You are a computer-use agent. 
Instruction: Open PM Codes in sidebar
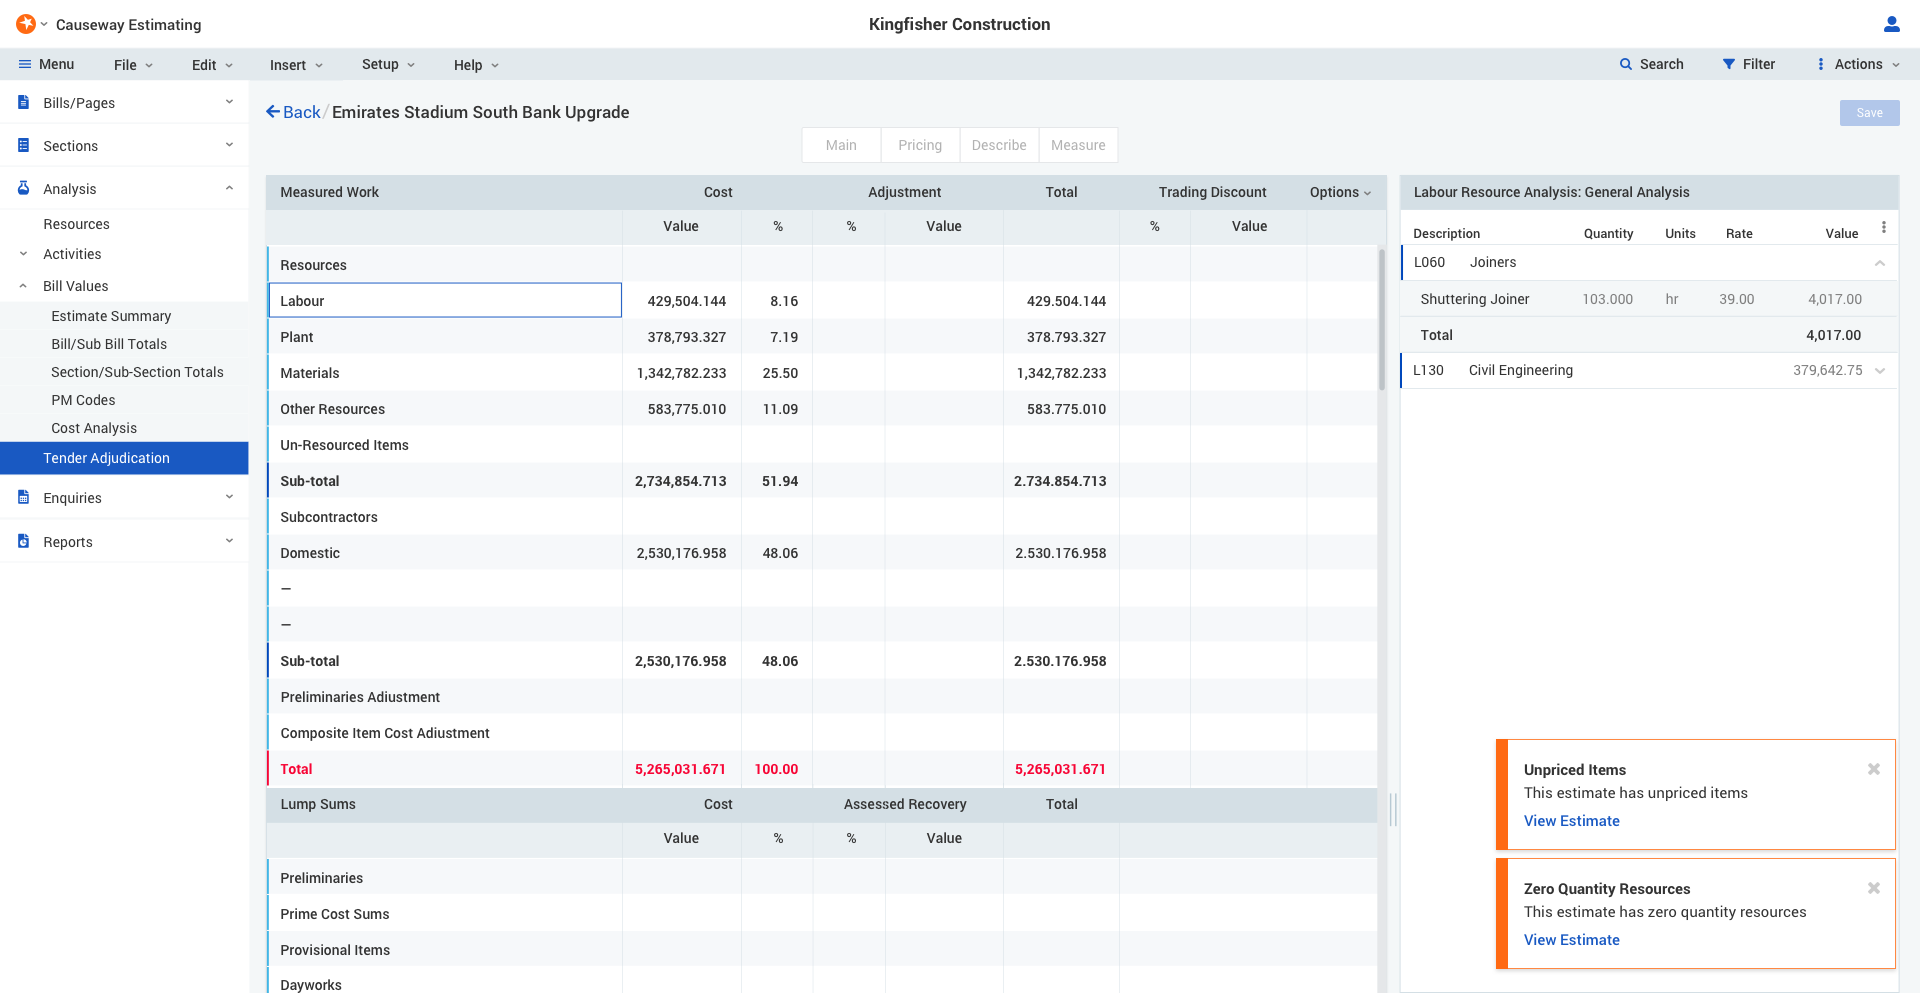[x=83, y=400]
